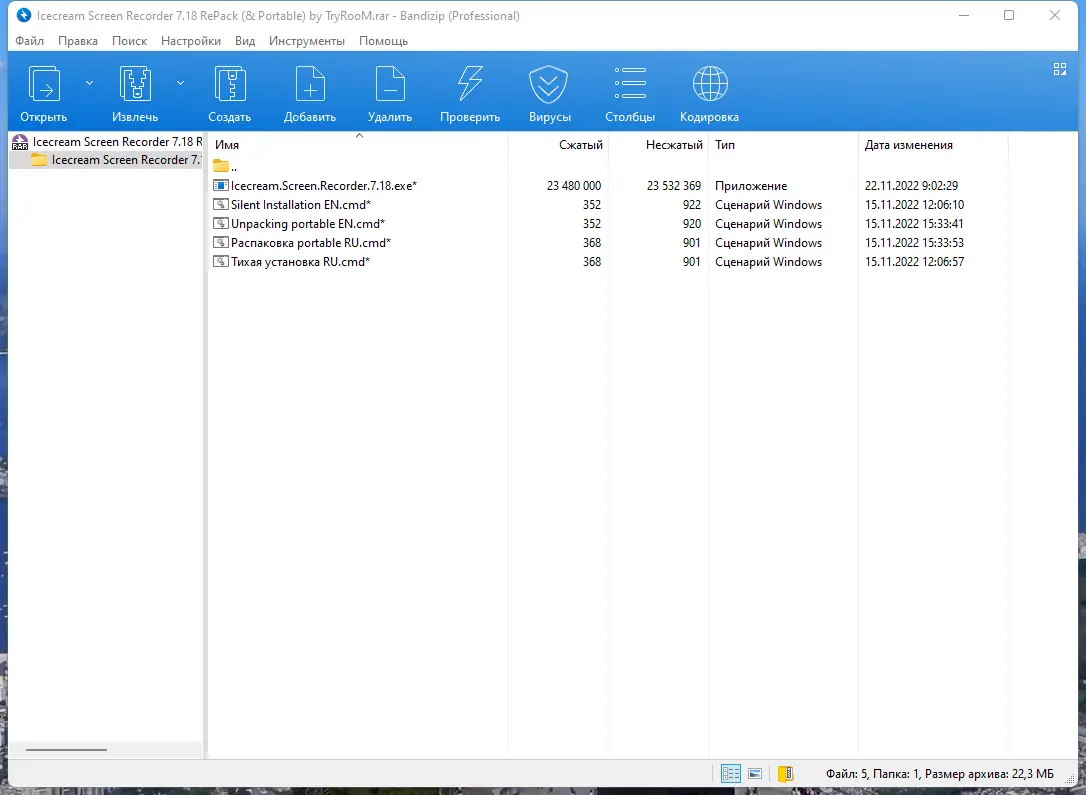Click the window resize grip in status bar corner
This screenshot has height=795, width=1086.
pyautogui.click(x=1070, y=779)
